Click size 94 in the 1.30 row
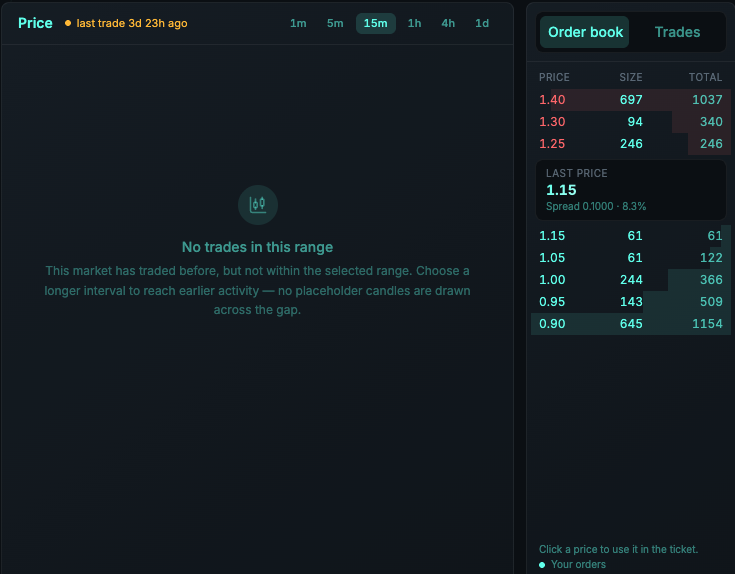Viewport: 735px width, 574px height. click(x=635, y=122)
